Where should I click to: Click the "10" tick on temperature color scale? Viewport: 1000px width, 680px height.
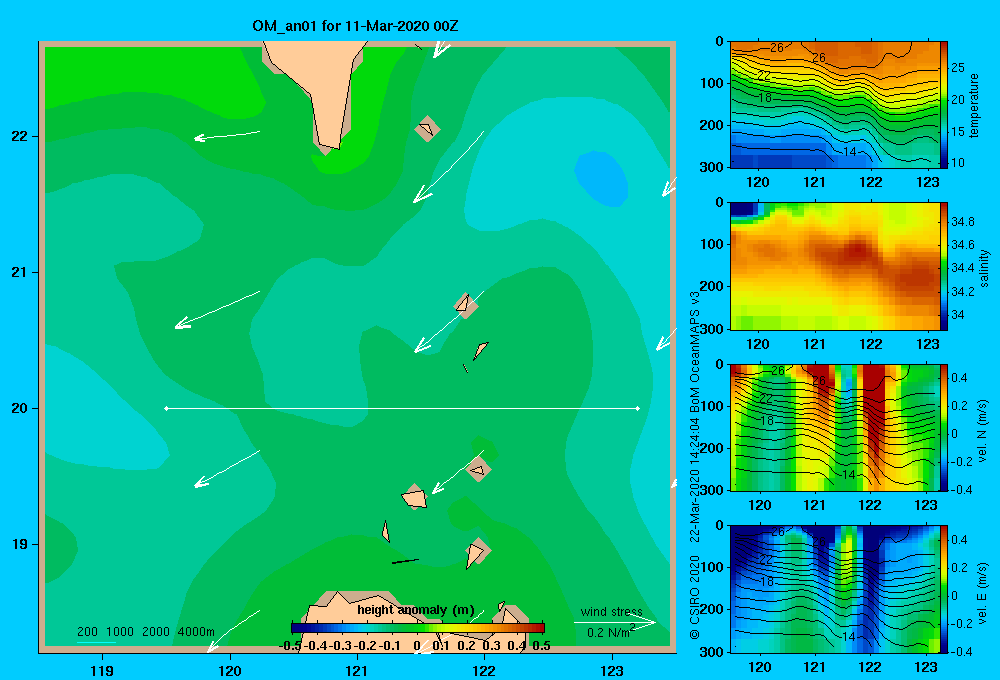pos(957,163)
